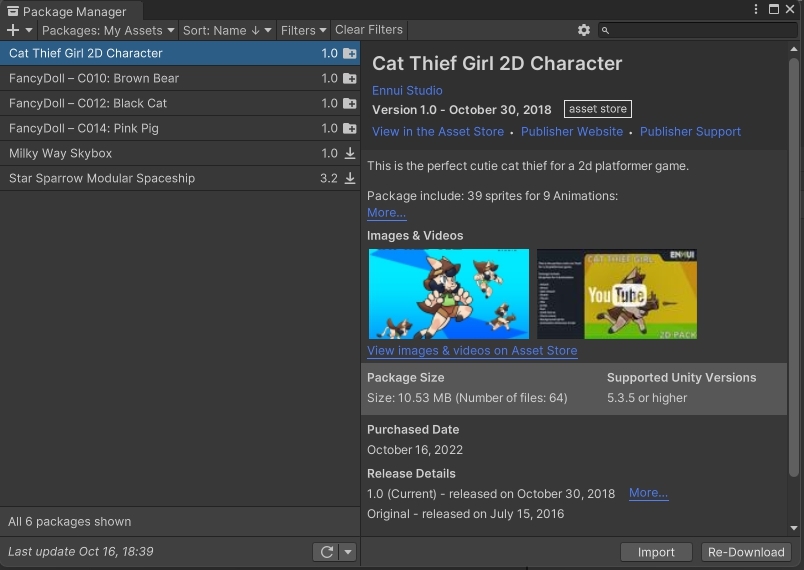Screen dimensions: 804x570
Task: Click the Clear Filters button
Action: [369, 30]
